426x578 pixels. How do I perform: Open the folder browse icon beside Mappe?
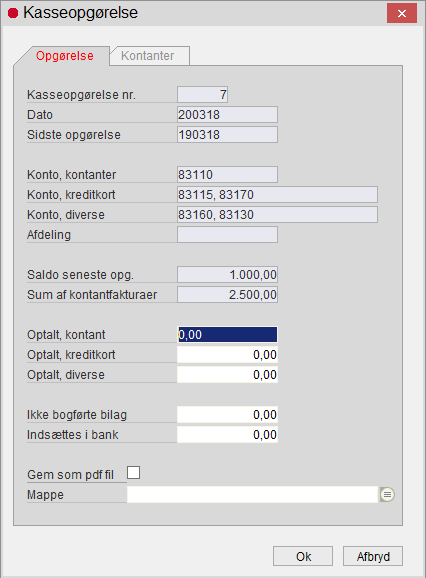[387, 494]
